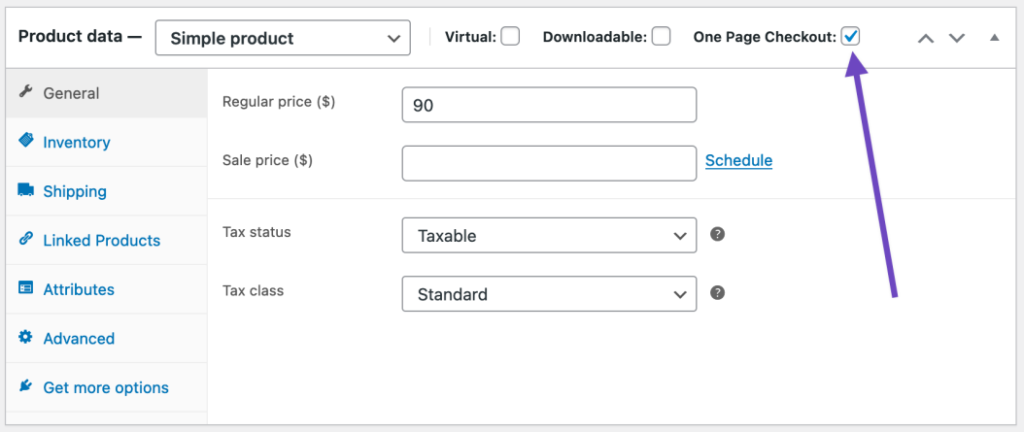
Task: Click the Get more options plug icon
Action: [x=26, y=387]
